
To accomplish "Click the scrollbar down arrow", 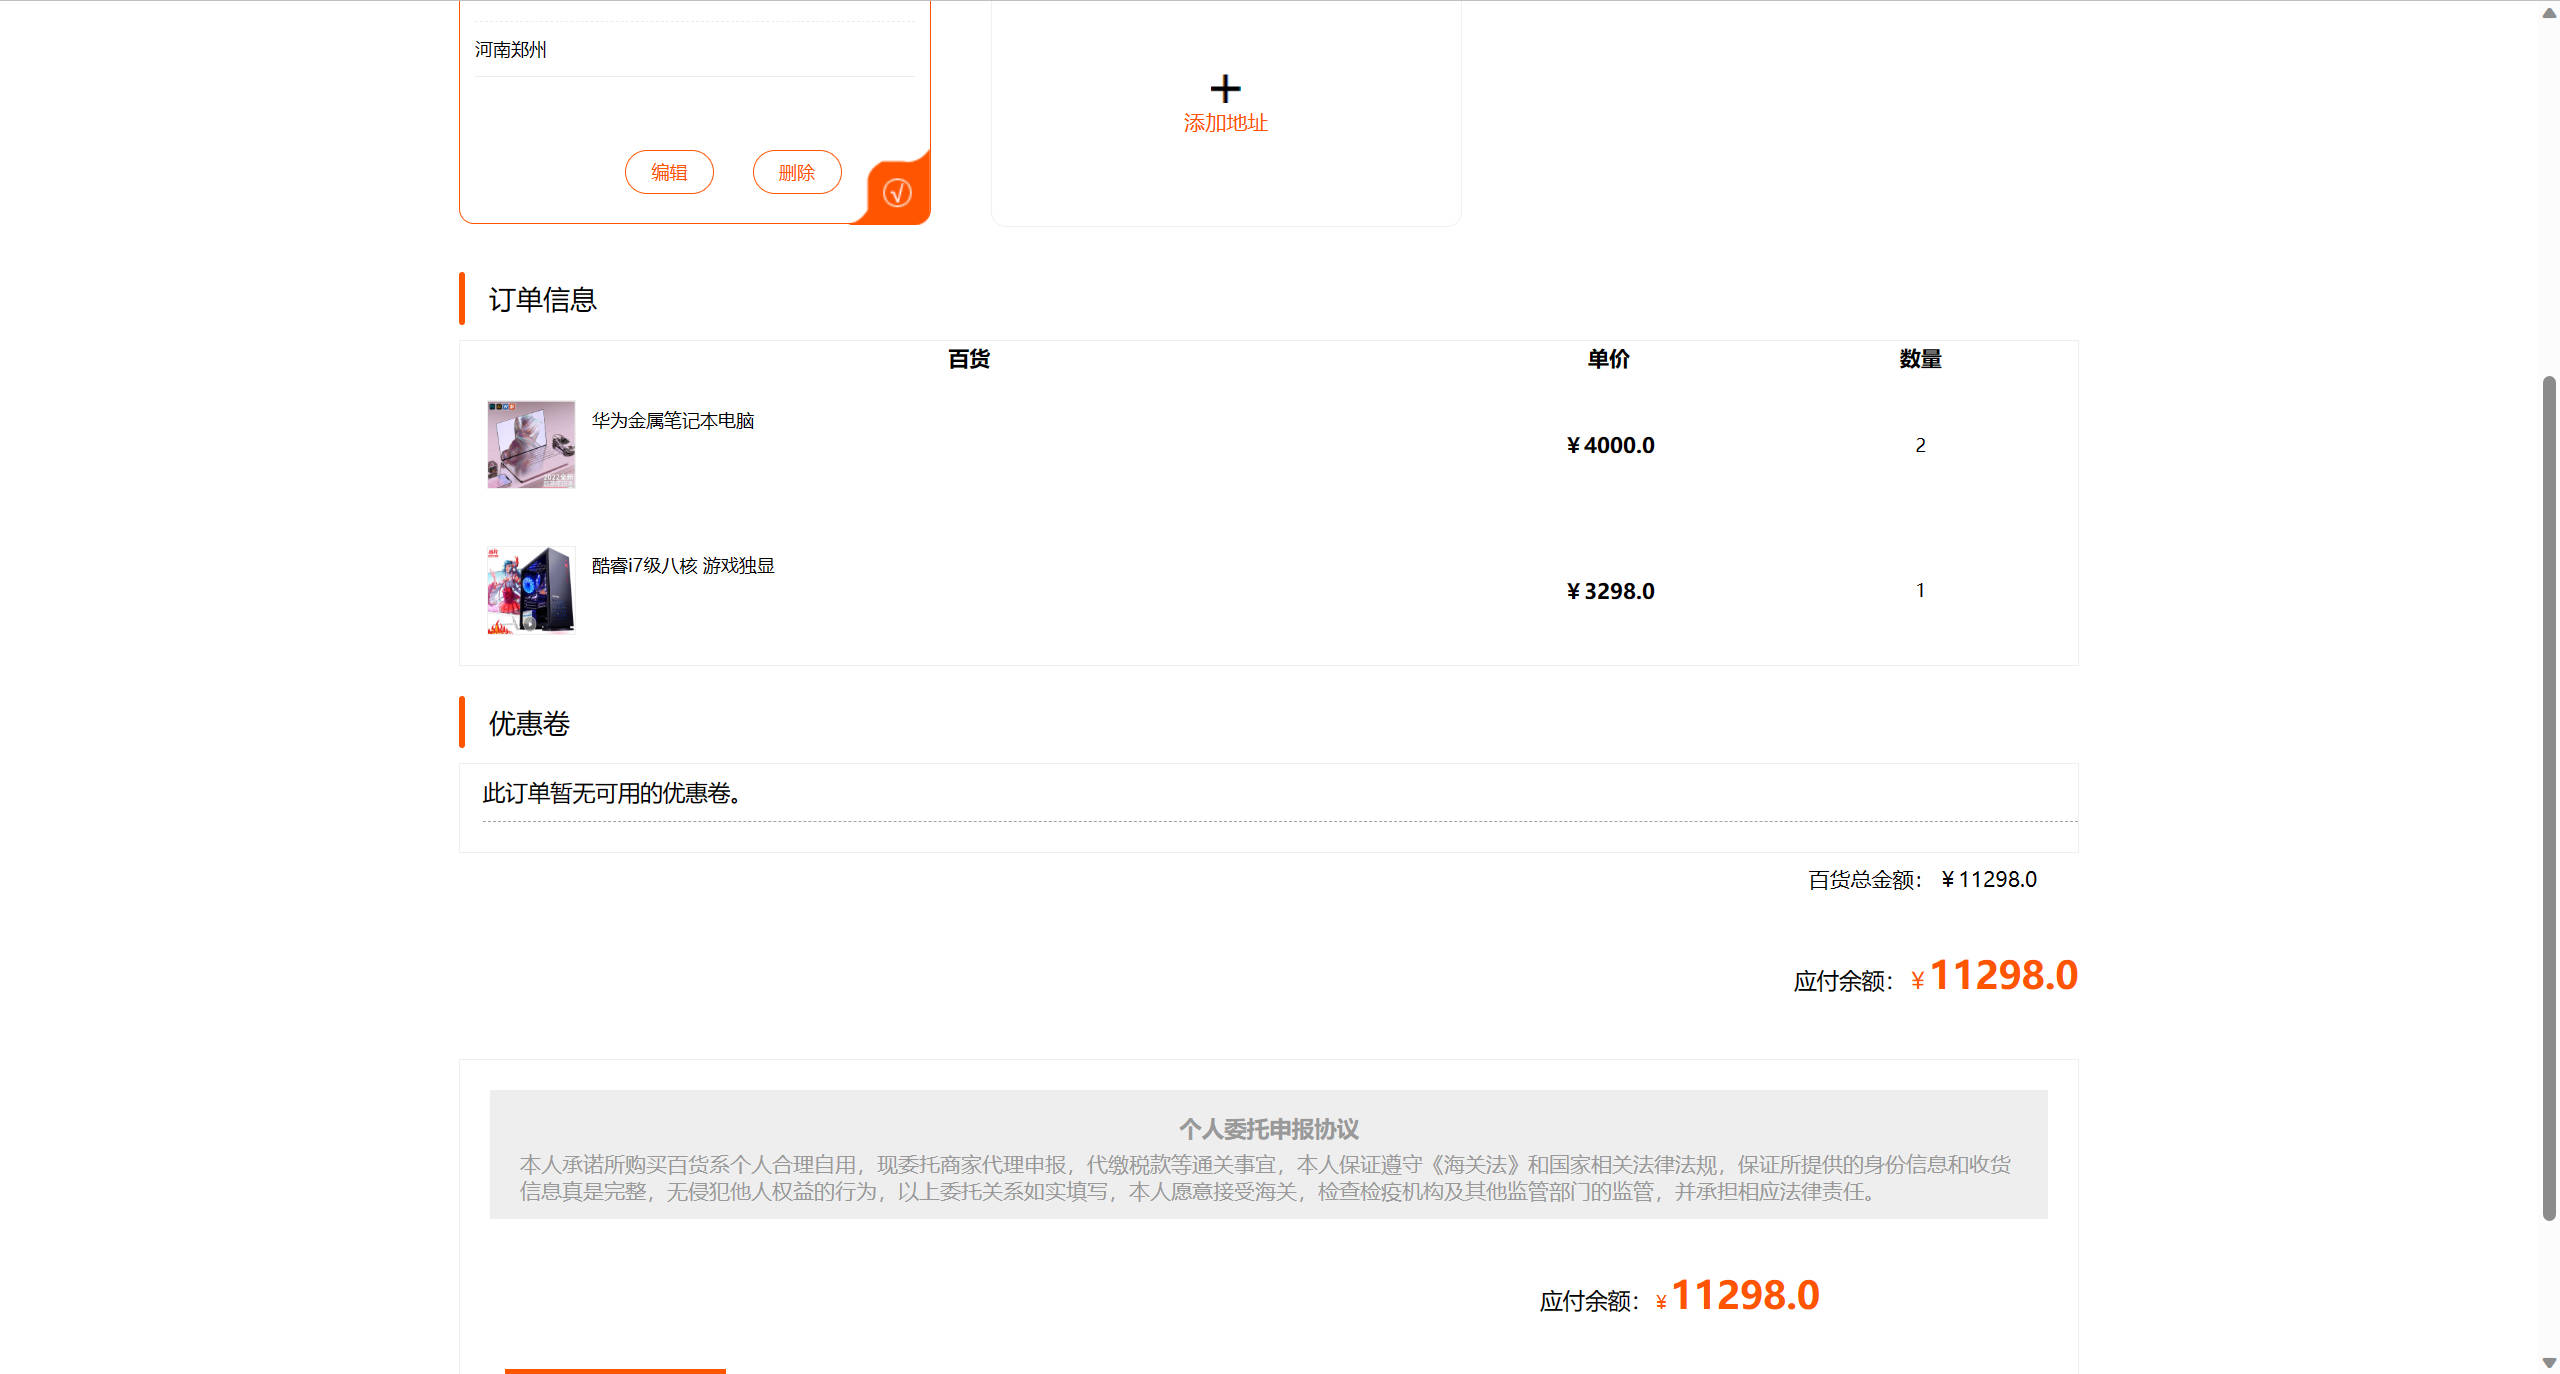I will [x=2549, y=1362].
